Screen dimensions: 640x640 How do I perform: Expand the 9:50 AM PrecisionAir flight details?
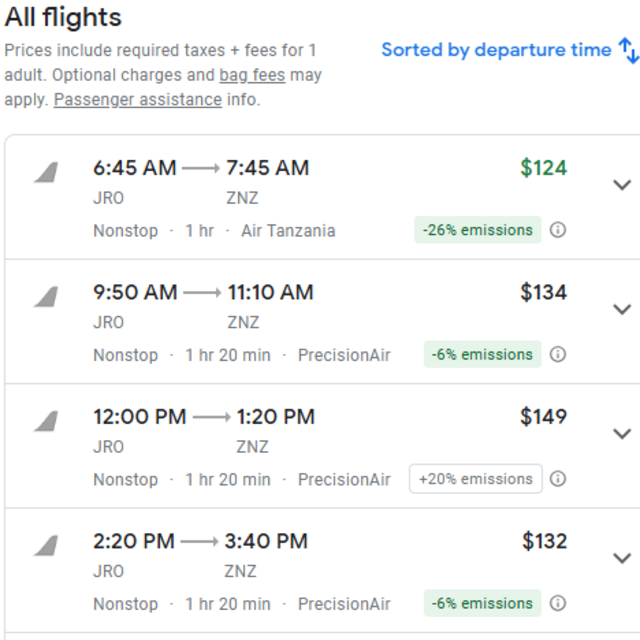coord(622,309)
